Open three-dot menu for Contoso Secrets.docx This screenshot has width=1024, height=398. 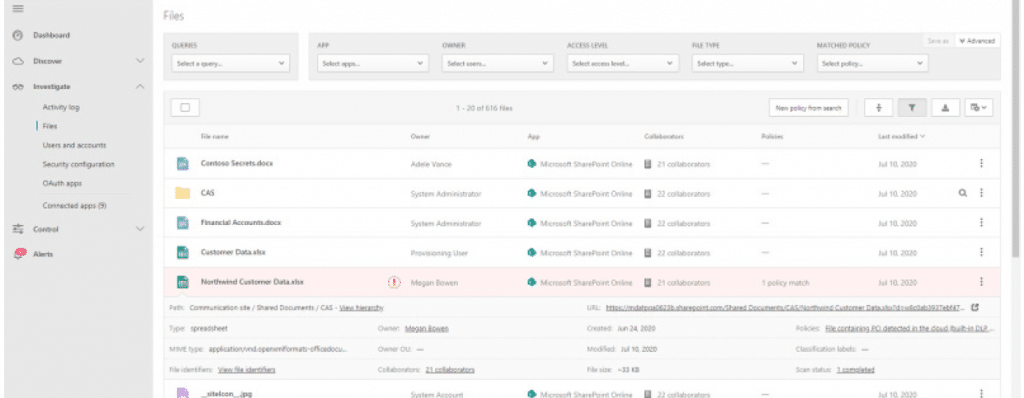coord(981,163)
